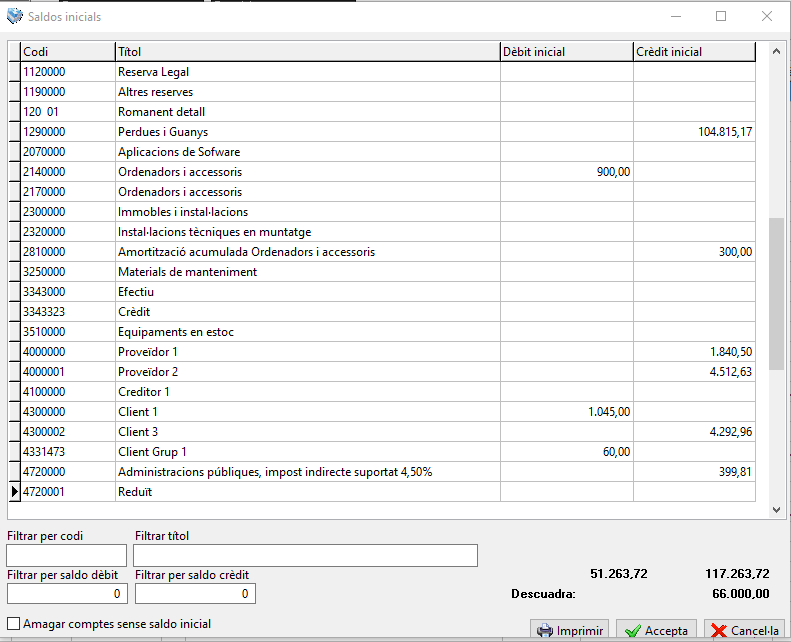This screenshot has width=791, height=642.
Task: Click the printer icon on Imprimir
Action: pos(545,631)
